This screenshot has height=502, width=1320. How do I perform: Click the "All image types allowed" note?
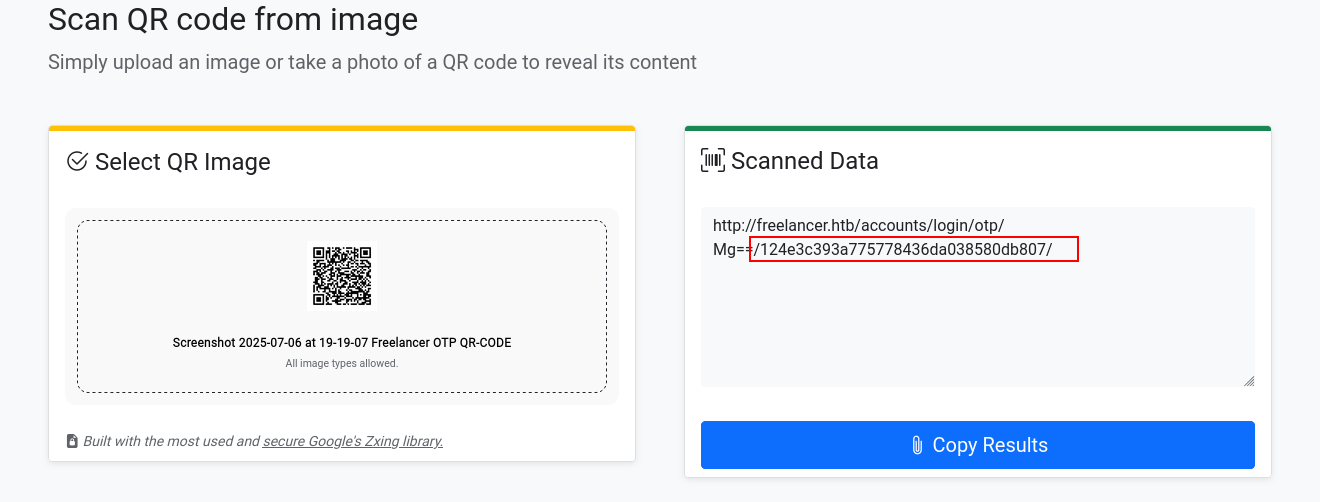tap(342, 363)
